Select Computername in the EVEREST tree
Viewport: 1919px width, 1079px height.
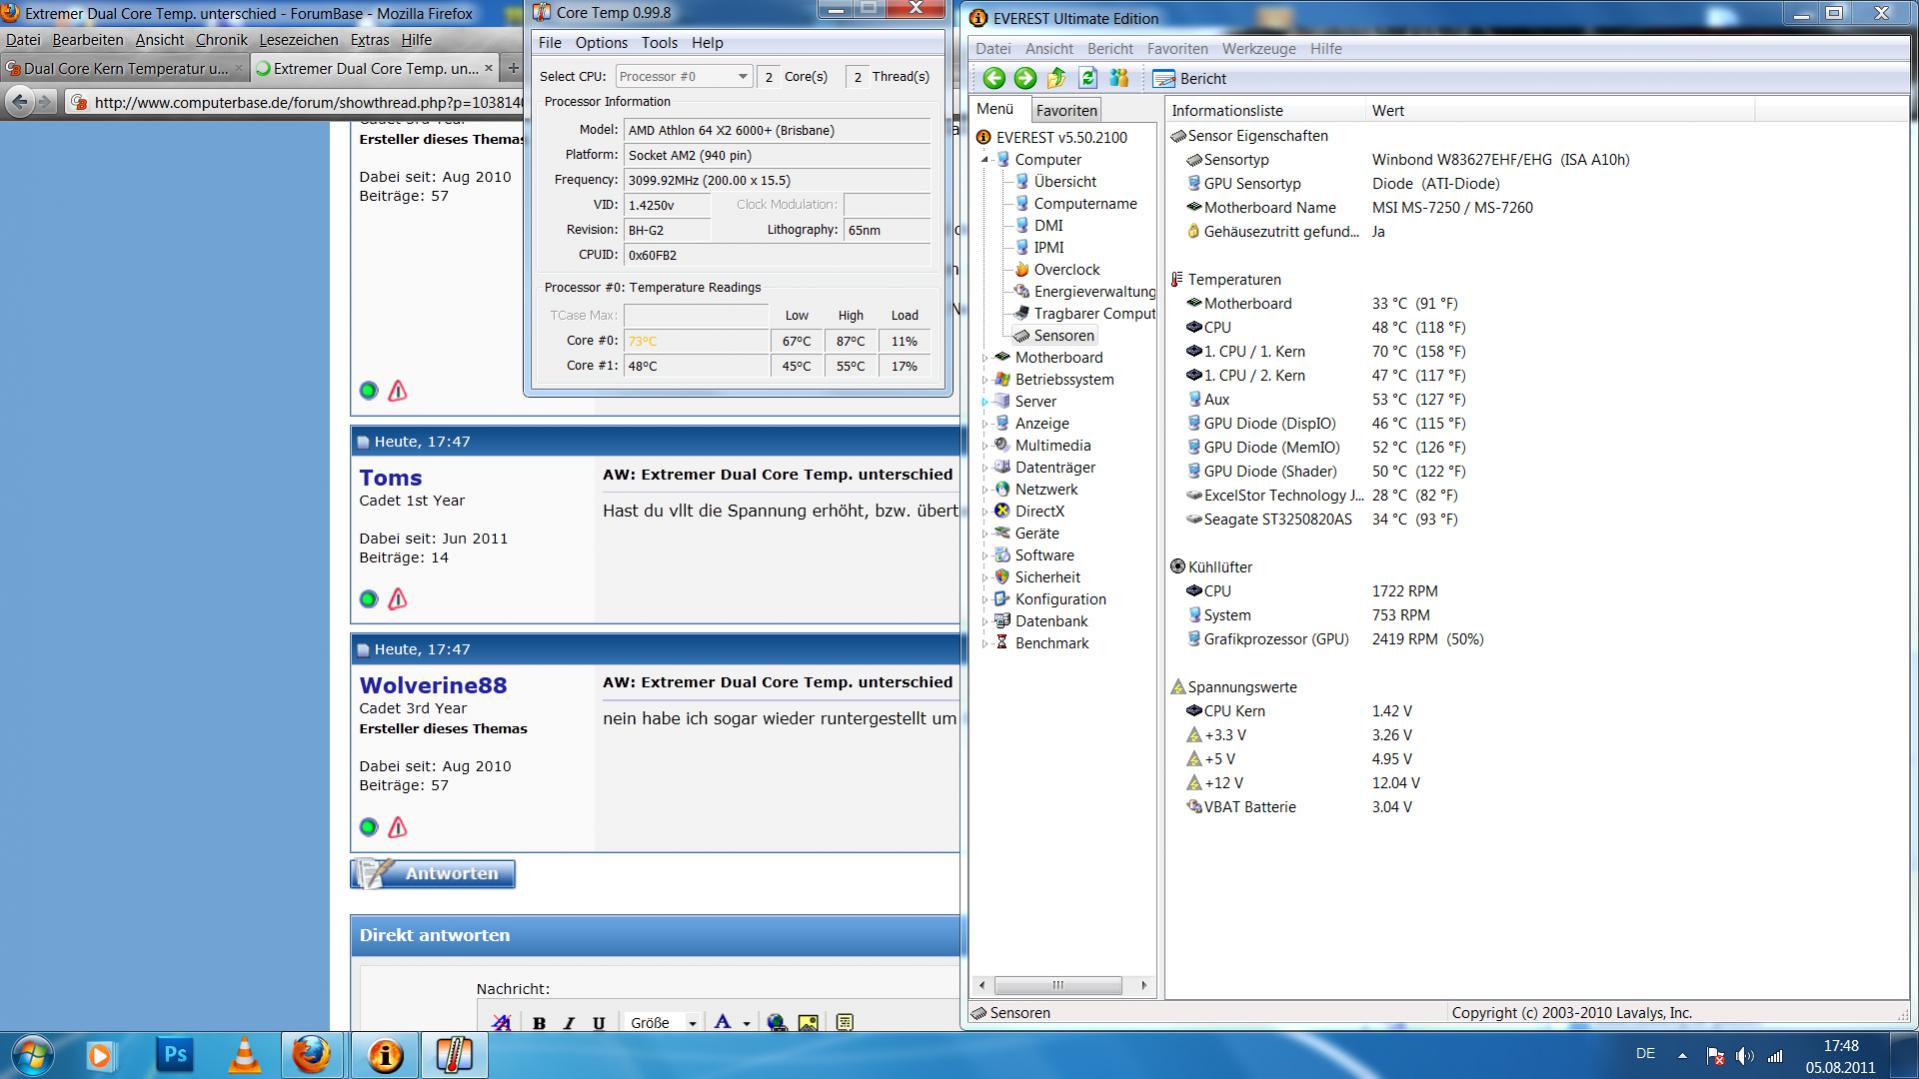(1085, 203)
